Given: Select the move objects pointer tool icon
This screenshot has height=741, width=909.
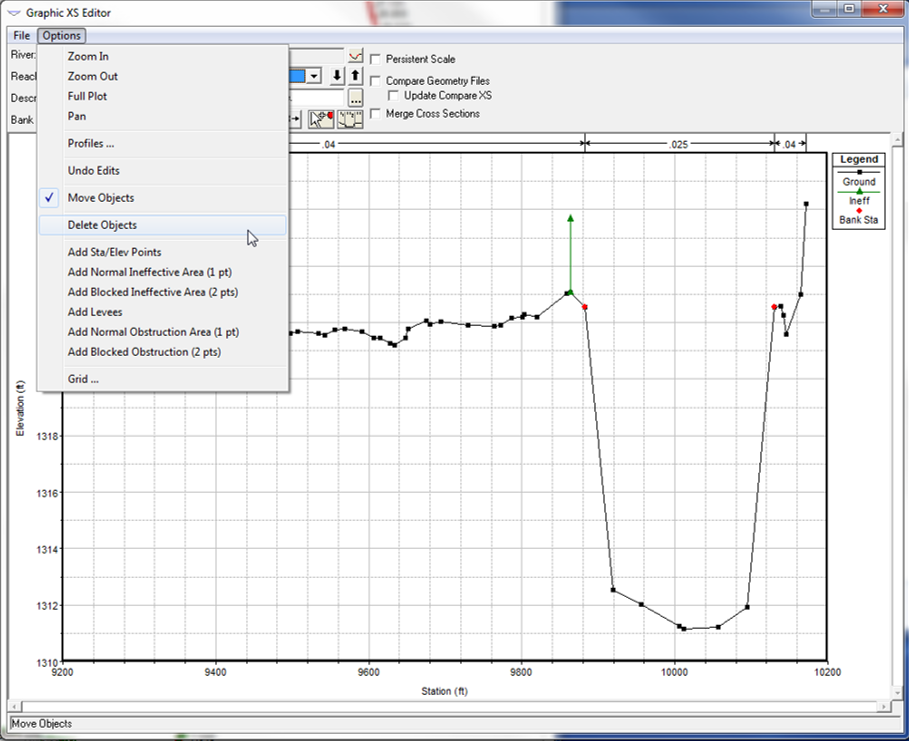Looking at the screenshot, I should point(321,119).
